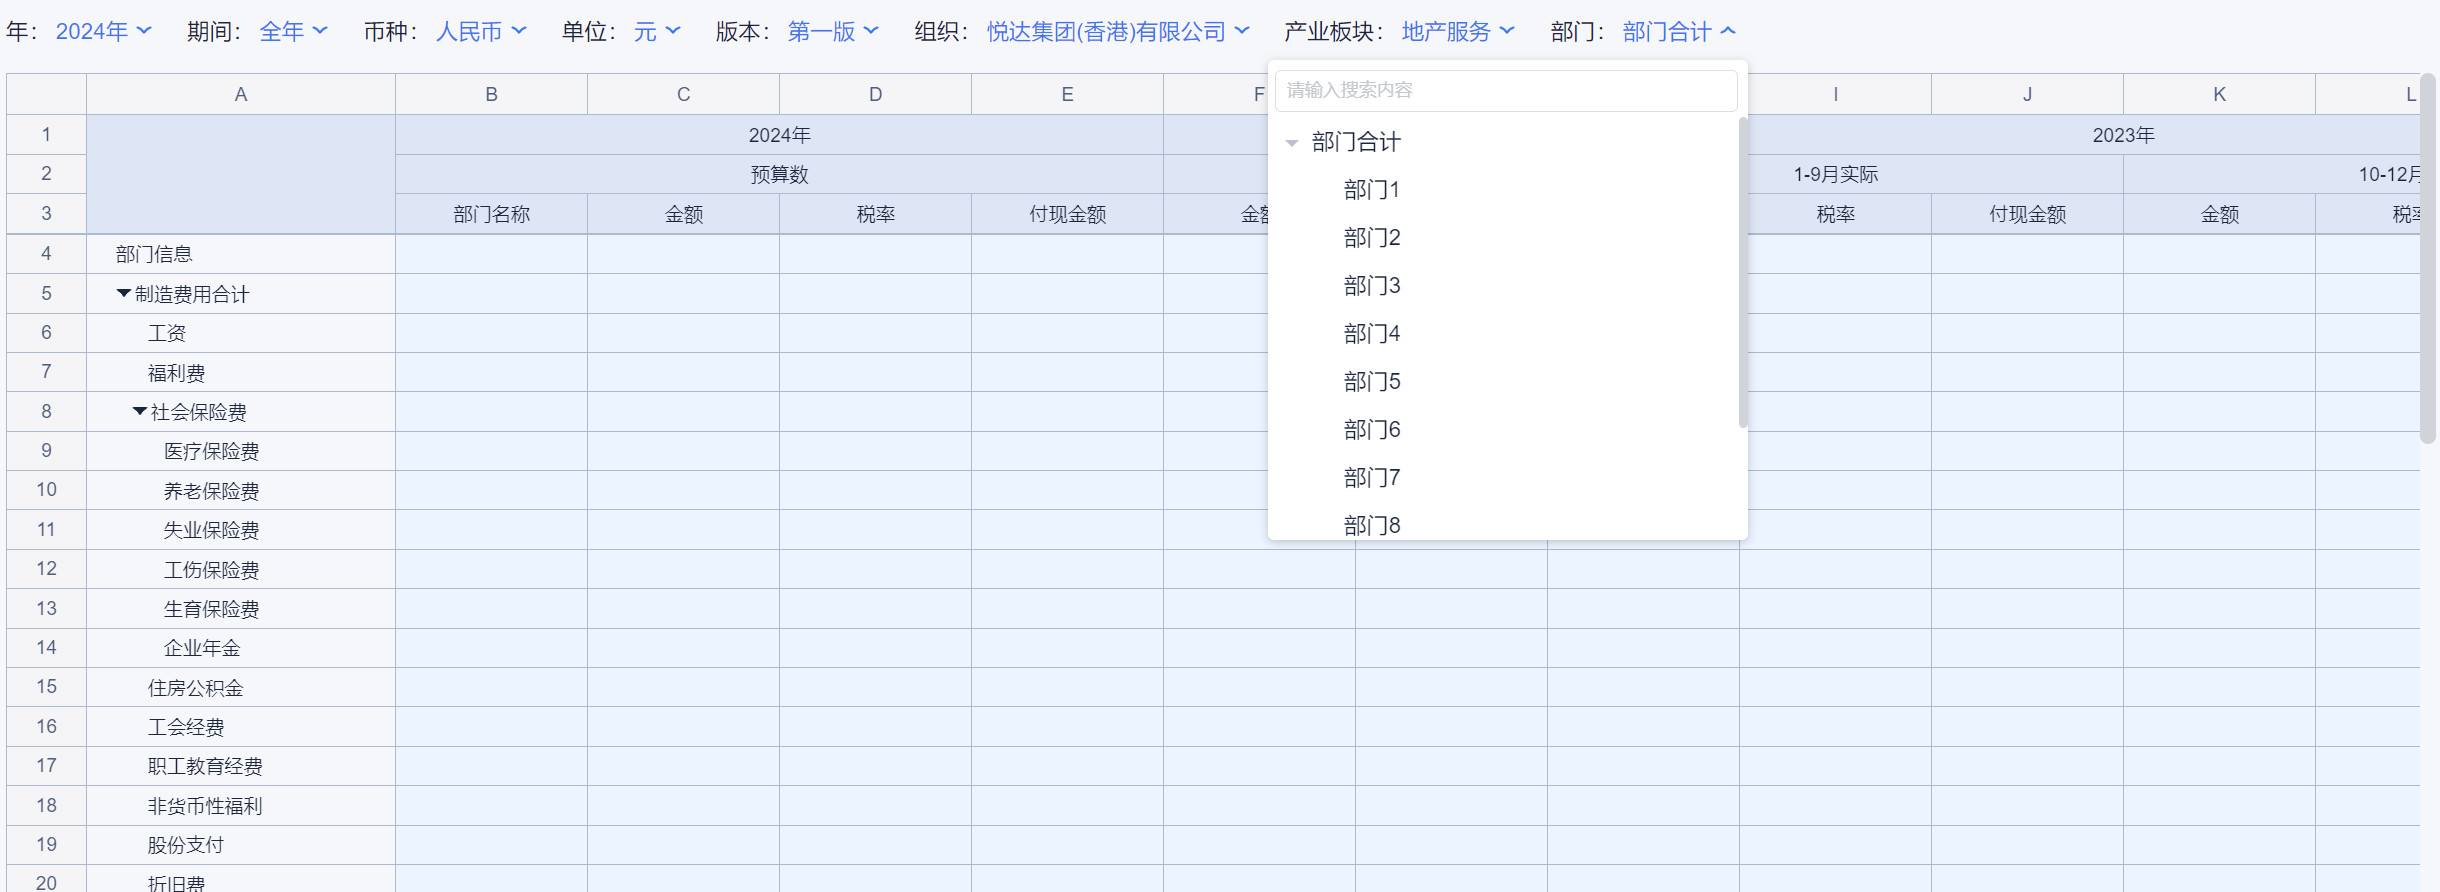Image resolution: width=2440 pixels, height=892 pixels.
Task: Open the 产业板块 地产服务 dropdown
Action: [x=1457, y=31]
